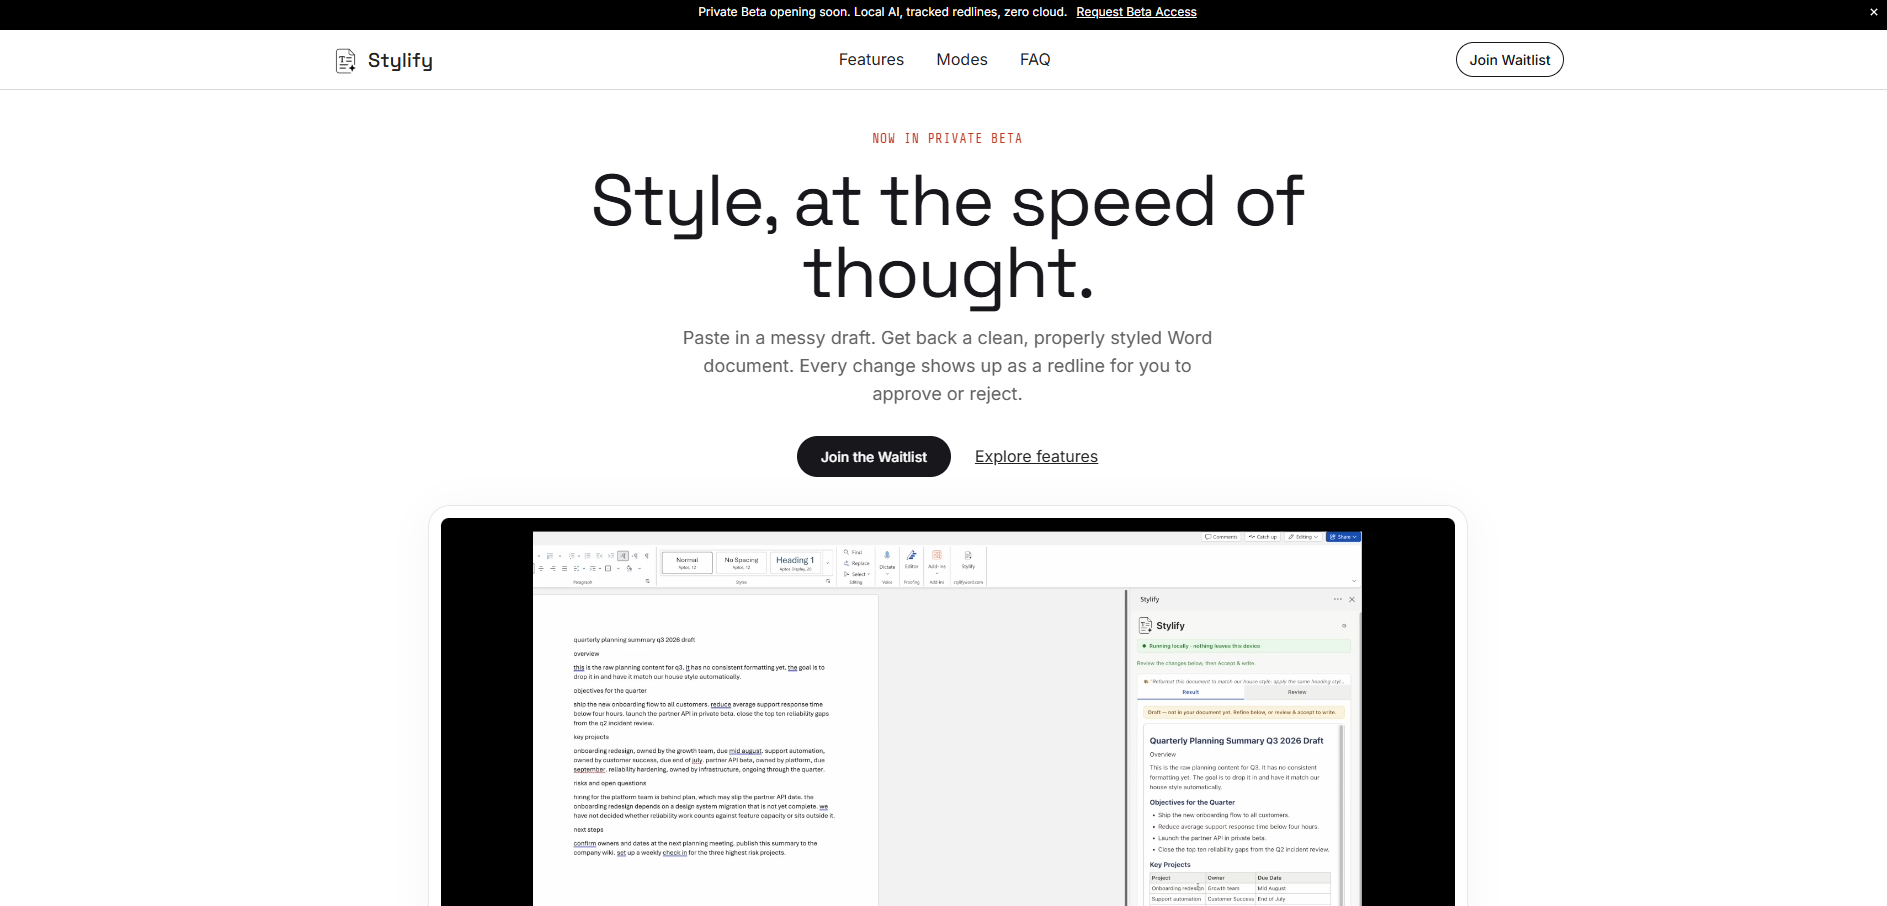
Task: Go to the Features nav item
Action: (x=871, y=59)
